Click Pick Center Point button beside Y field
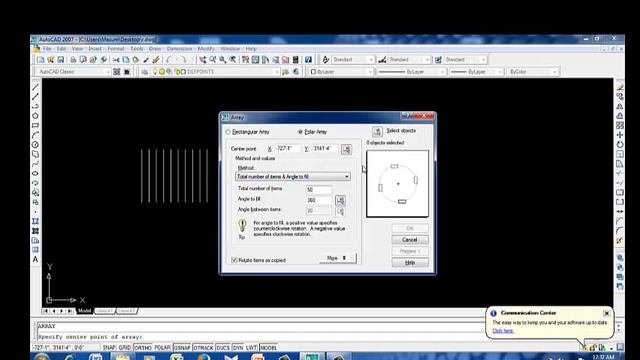This screenshot has height=360, width=640. [346, 149]
